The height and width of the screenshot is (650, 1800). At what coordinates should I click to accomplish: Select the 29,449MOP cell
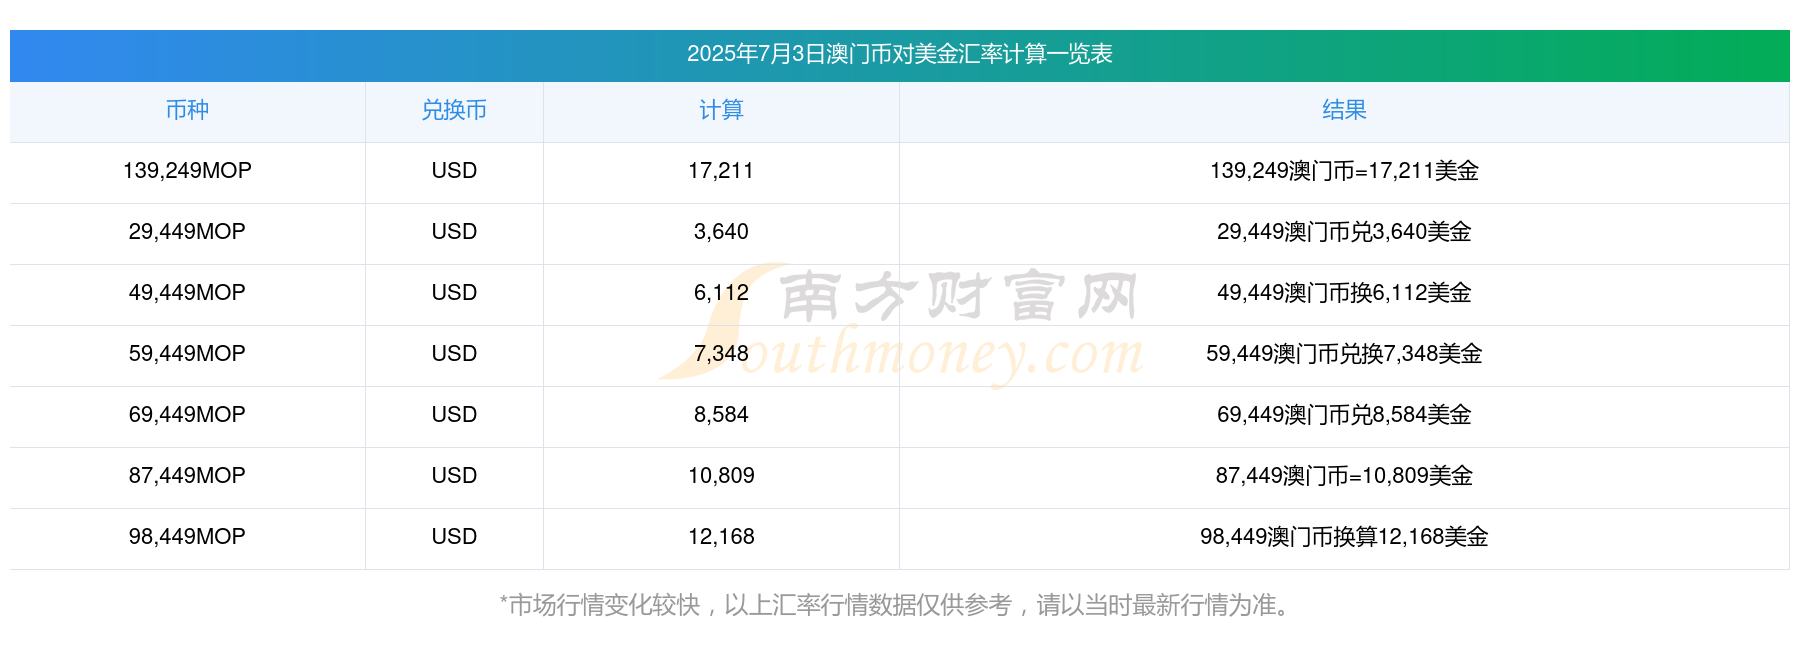point(187,232)
